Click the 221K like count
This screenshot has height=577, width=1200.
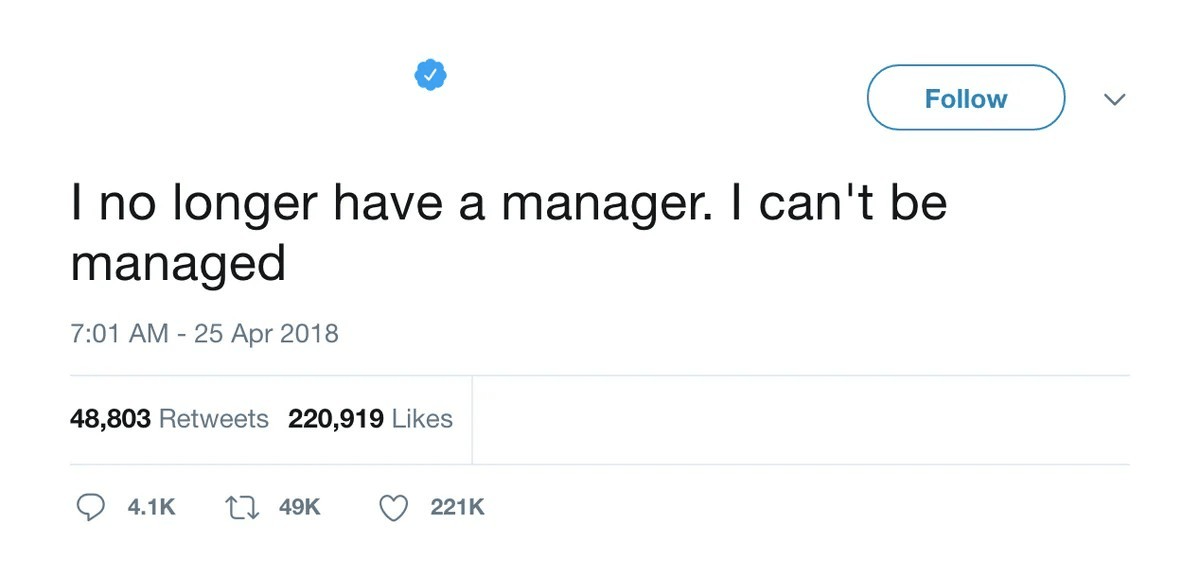click(x=457, y=508)
